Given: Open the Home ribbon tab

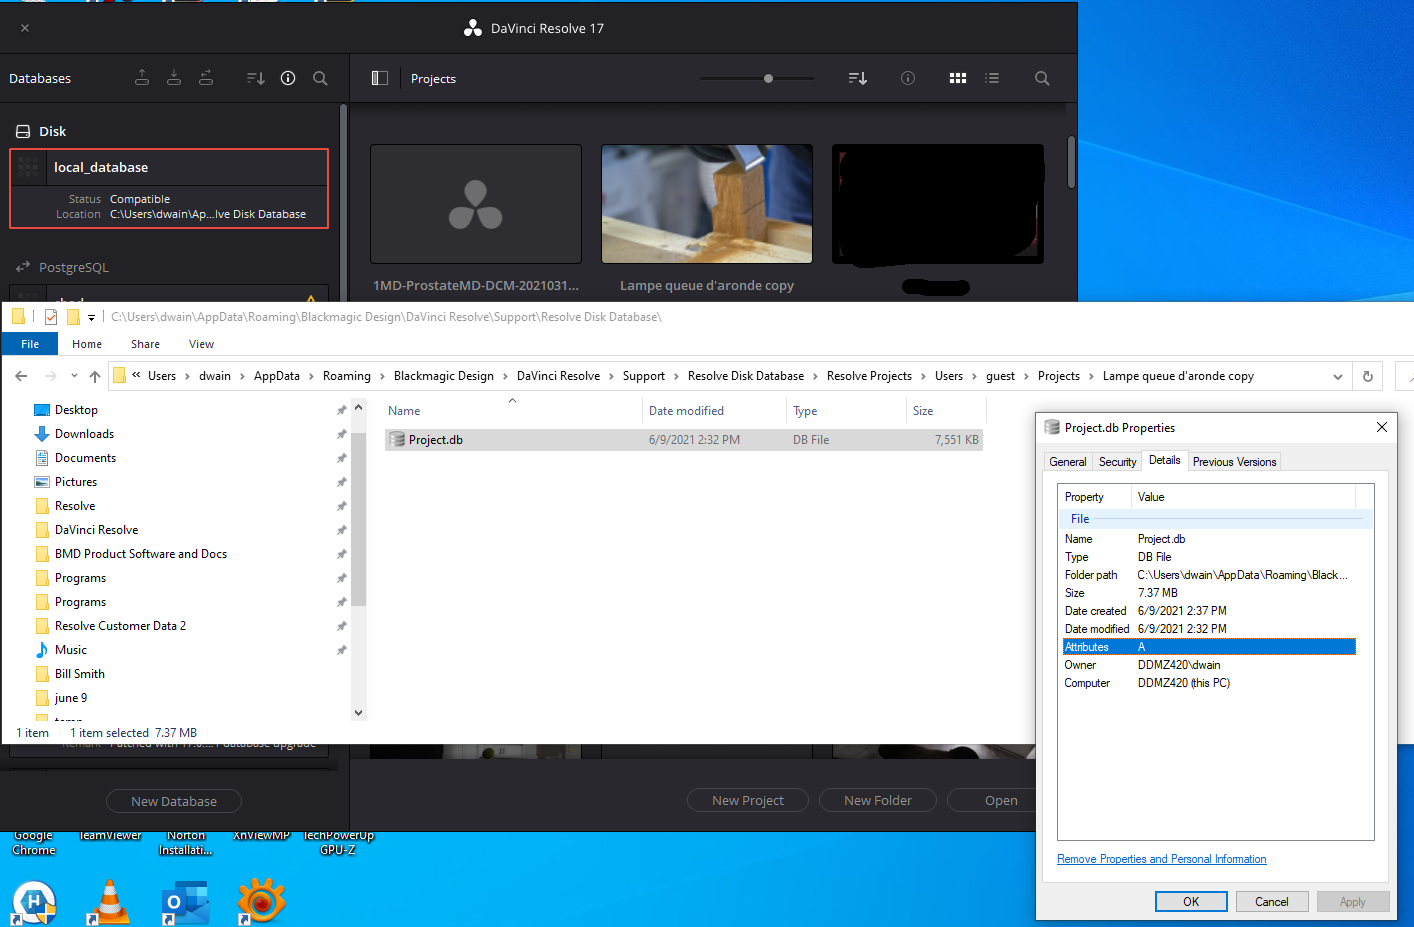Looking at the screenshot, I should 87,344.
